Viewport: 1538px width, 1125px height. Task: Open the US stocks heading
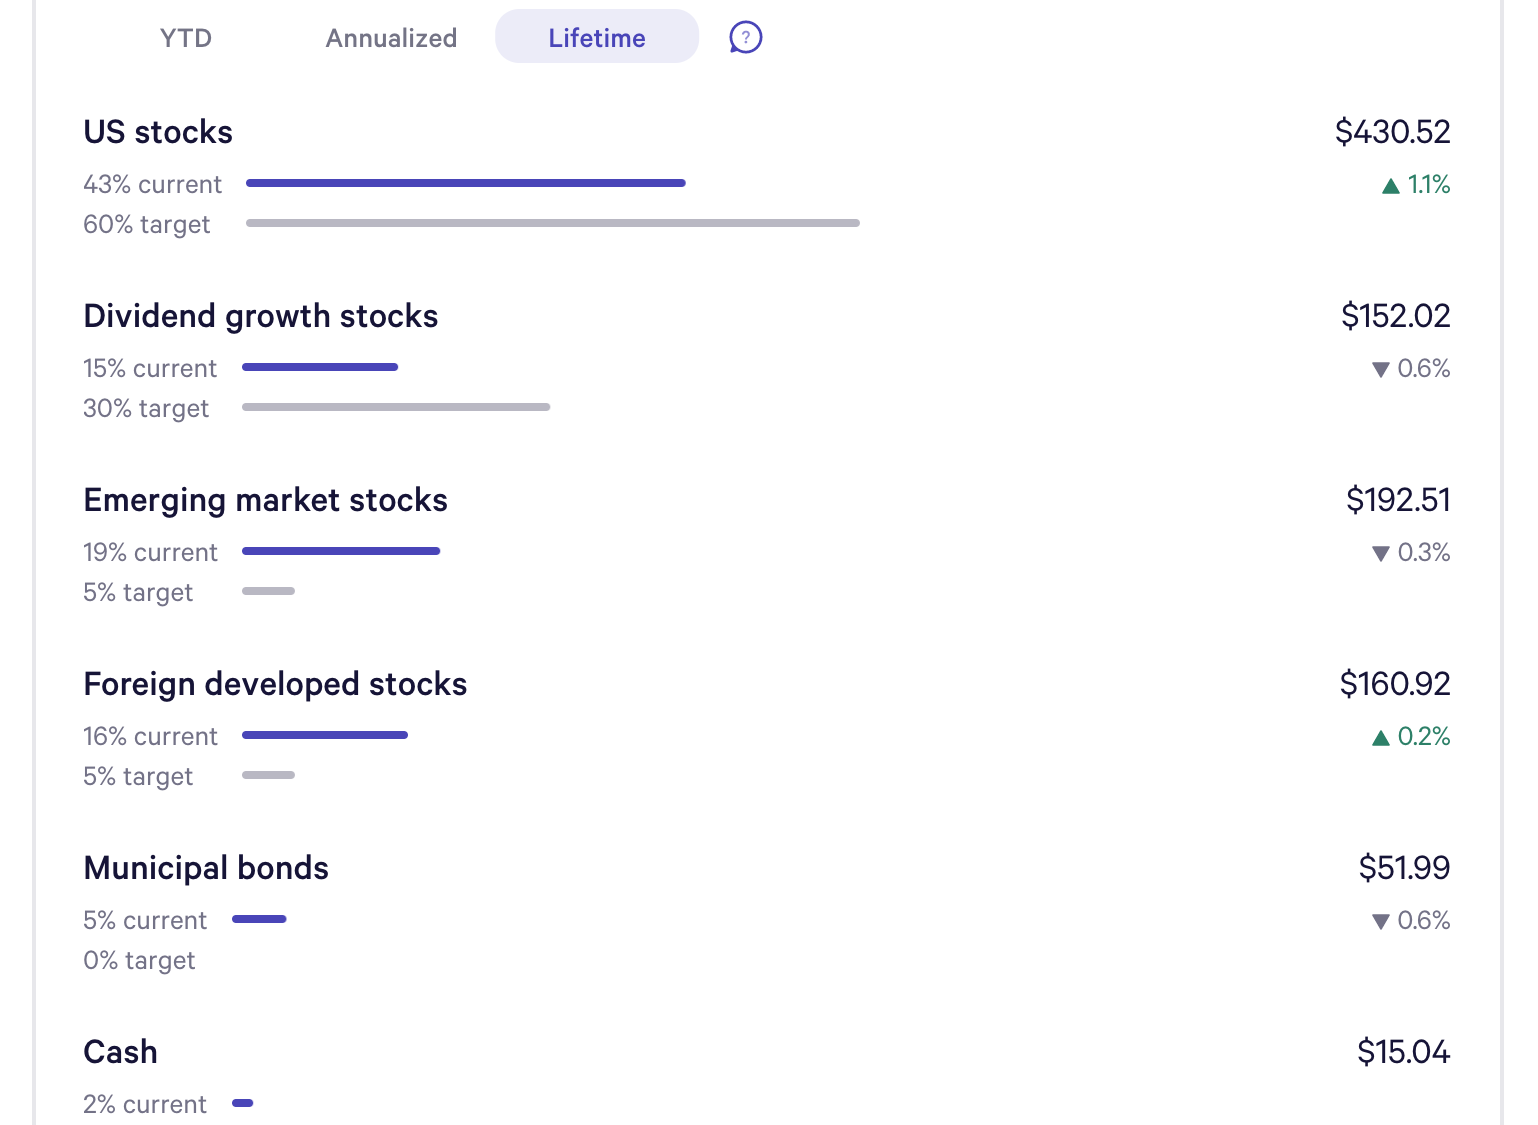coord(158,132)
